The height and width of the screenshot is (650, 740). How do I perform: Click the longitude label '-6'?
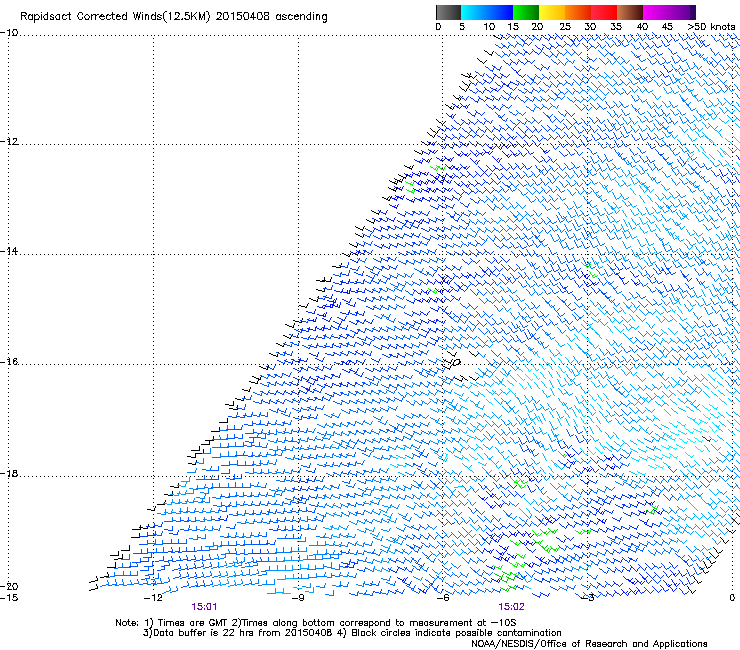(x=442, y=598)
